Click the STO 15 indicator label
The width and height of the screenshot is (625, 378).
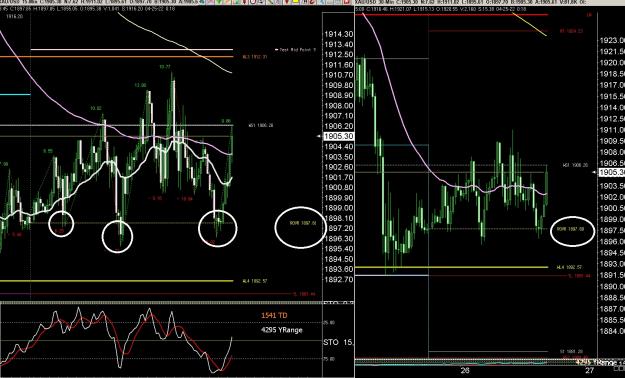338,343
